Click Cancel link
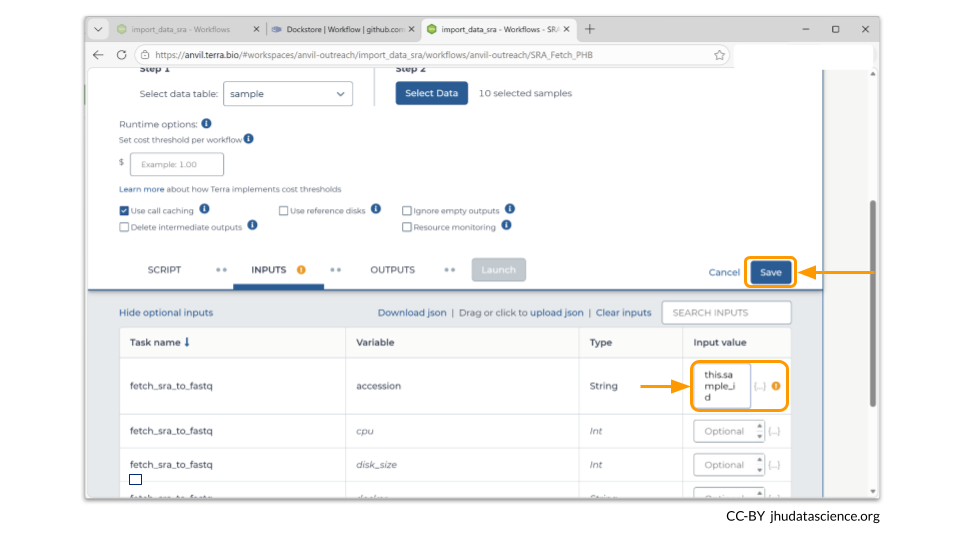This screenshot has height=540, width=960. 724,272
